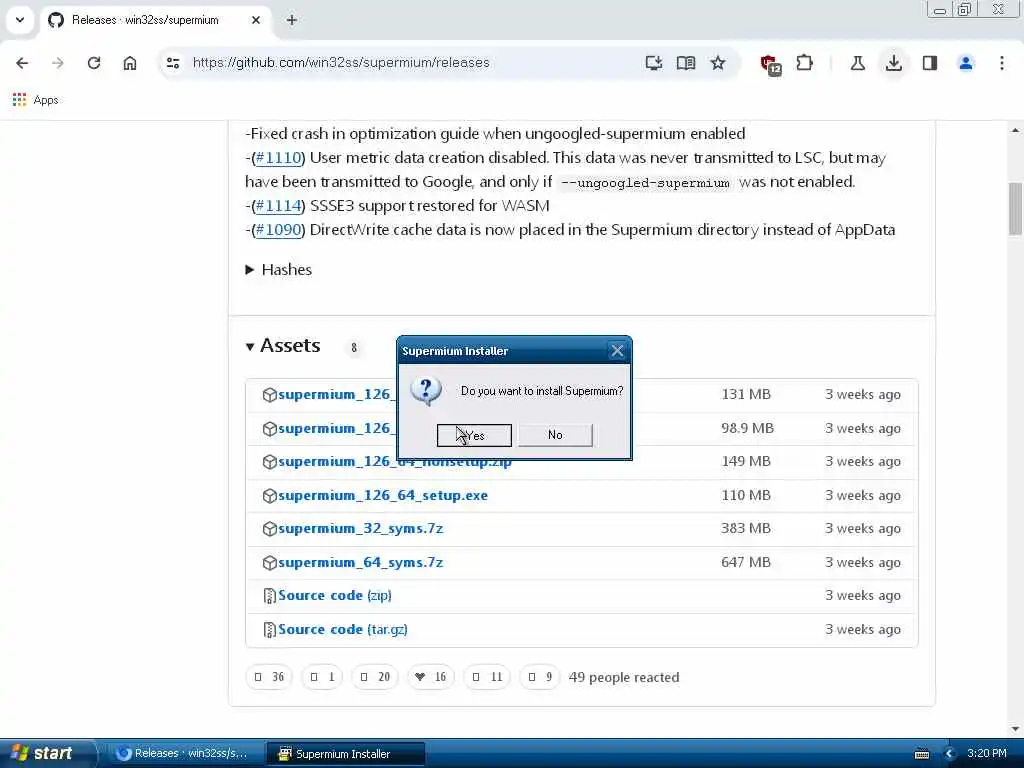The image size is (1024, 768).
Task: Bookmark this page with the star
Action: [x=718, y=63]
